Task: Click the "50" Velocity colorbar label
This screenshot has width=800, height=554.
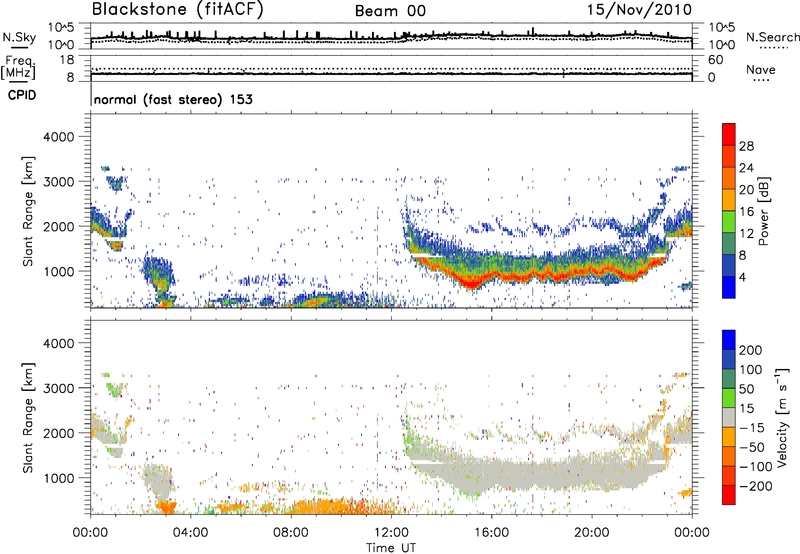Action: click(x=746, y=389)
